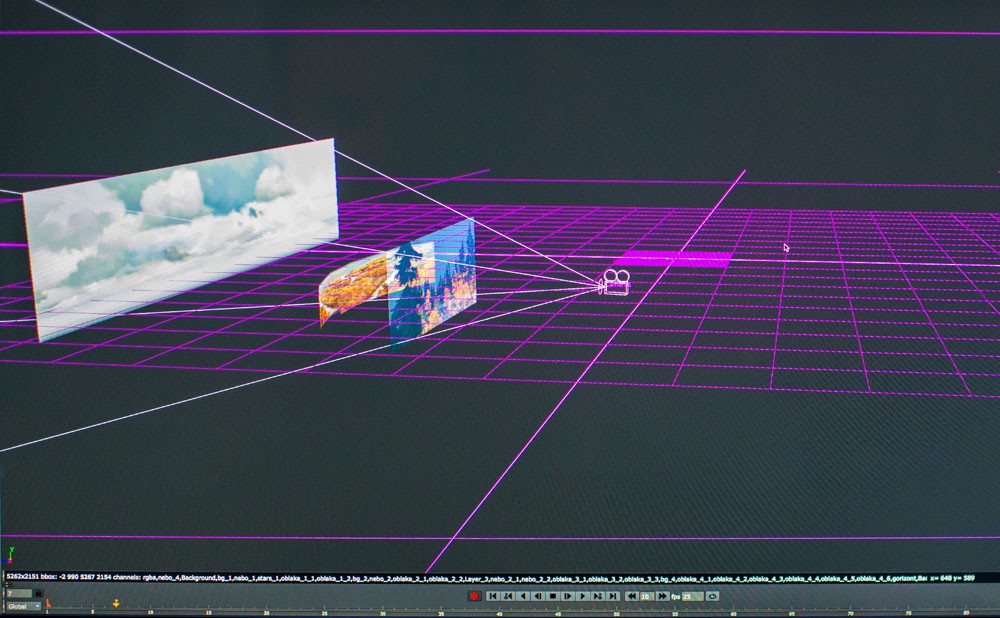Screen dimensions: 1000x618
Task: Step back one frame
Action: [538, 596]
